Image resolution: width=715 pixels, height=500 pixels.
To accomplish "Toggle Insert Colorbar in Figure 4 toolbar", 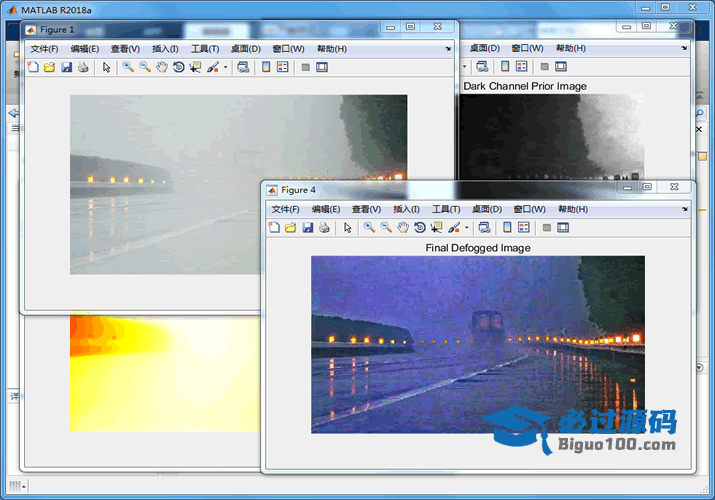I will click(507, 228).
